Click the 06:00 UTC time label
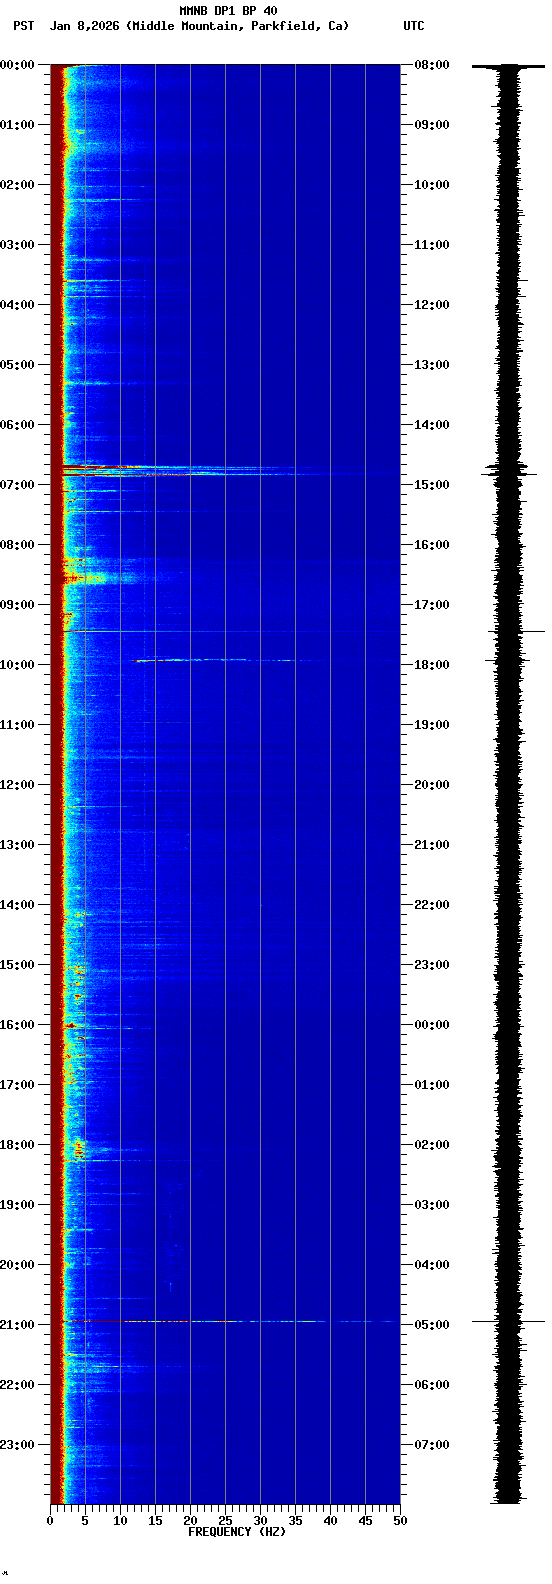The width and height of the screenshot is (552, 1584). coord(432,1385)
